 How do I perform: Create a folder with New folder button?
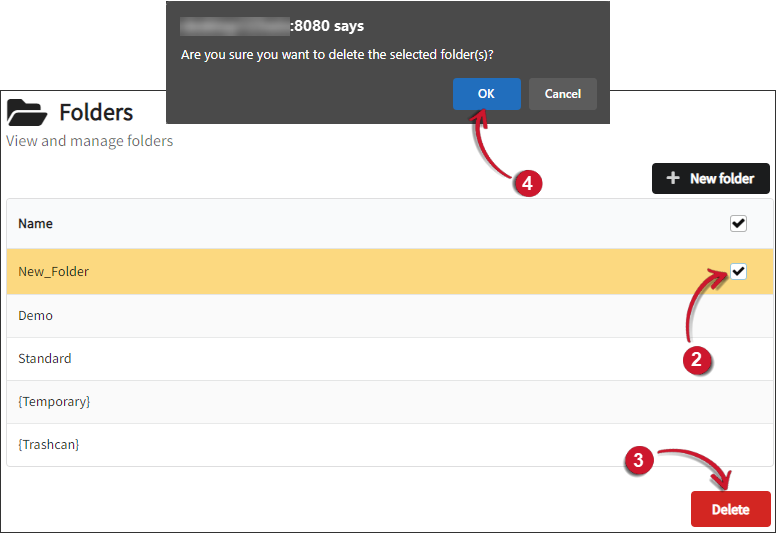coord(711,178)
